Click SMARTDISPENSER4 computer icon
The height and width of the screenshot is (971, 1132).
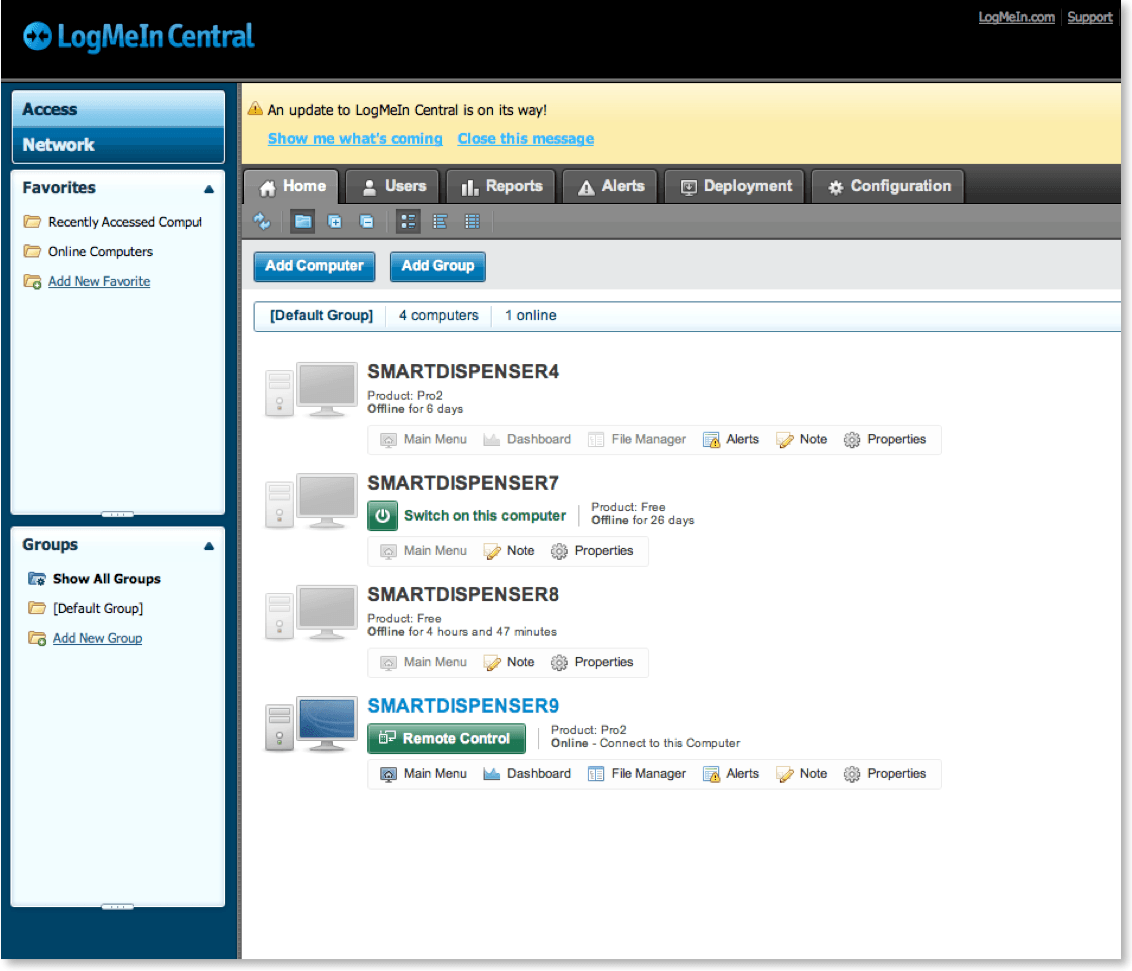(x=311, y=390)
